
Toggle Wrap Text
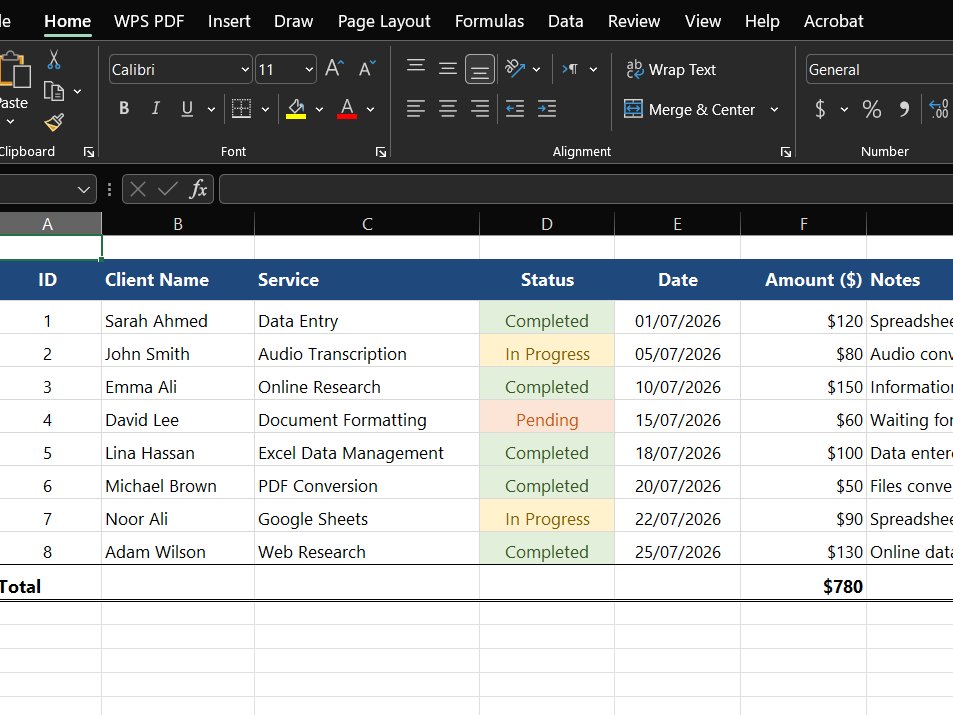click(x=671, y=69)
